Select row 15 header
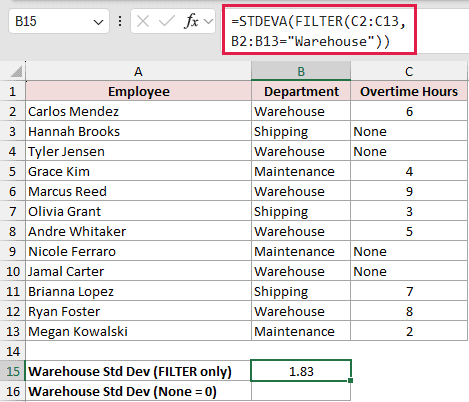The image size is (469, 402). click(13, 371)
